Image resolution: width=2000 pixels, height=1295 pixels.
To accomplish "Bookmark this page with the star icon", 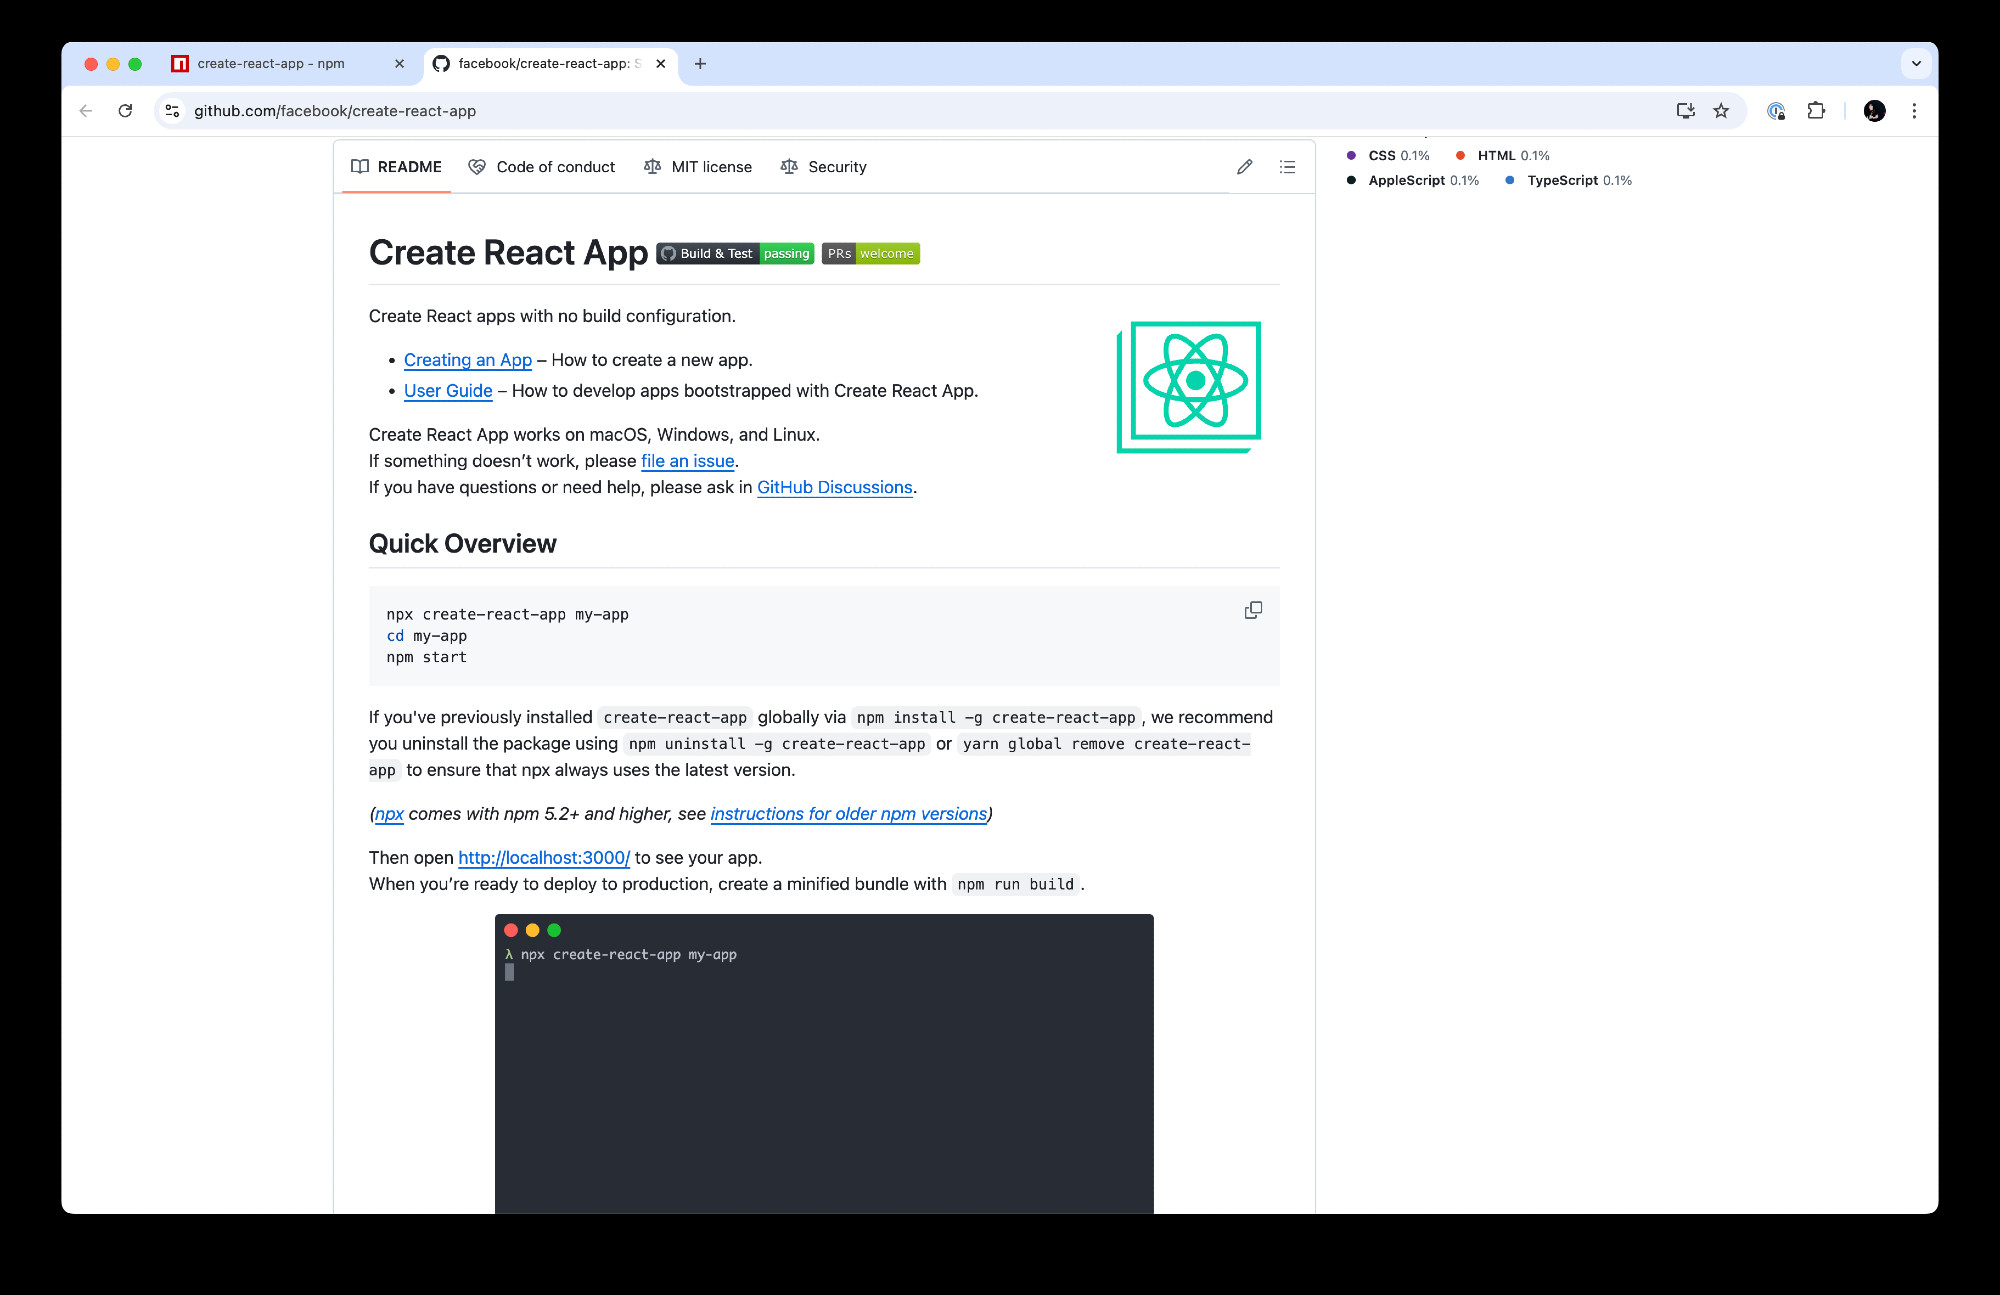I will [x=1721, y=111].
